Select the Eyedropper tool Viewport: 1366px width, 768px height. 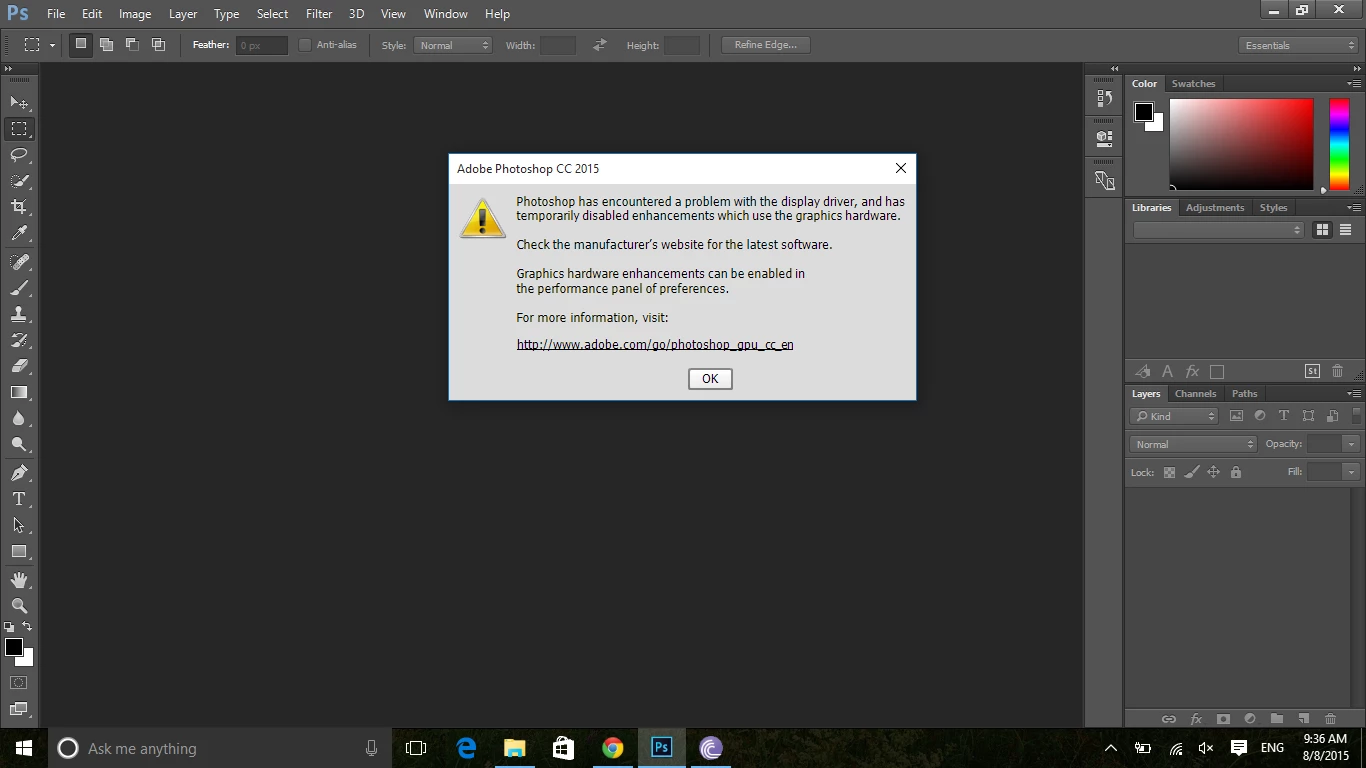click(19, 234)
